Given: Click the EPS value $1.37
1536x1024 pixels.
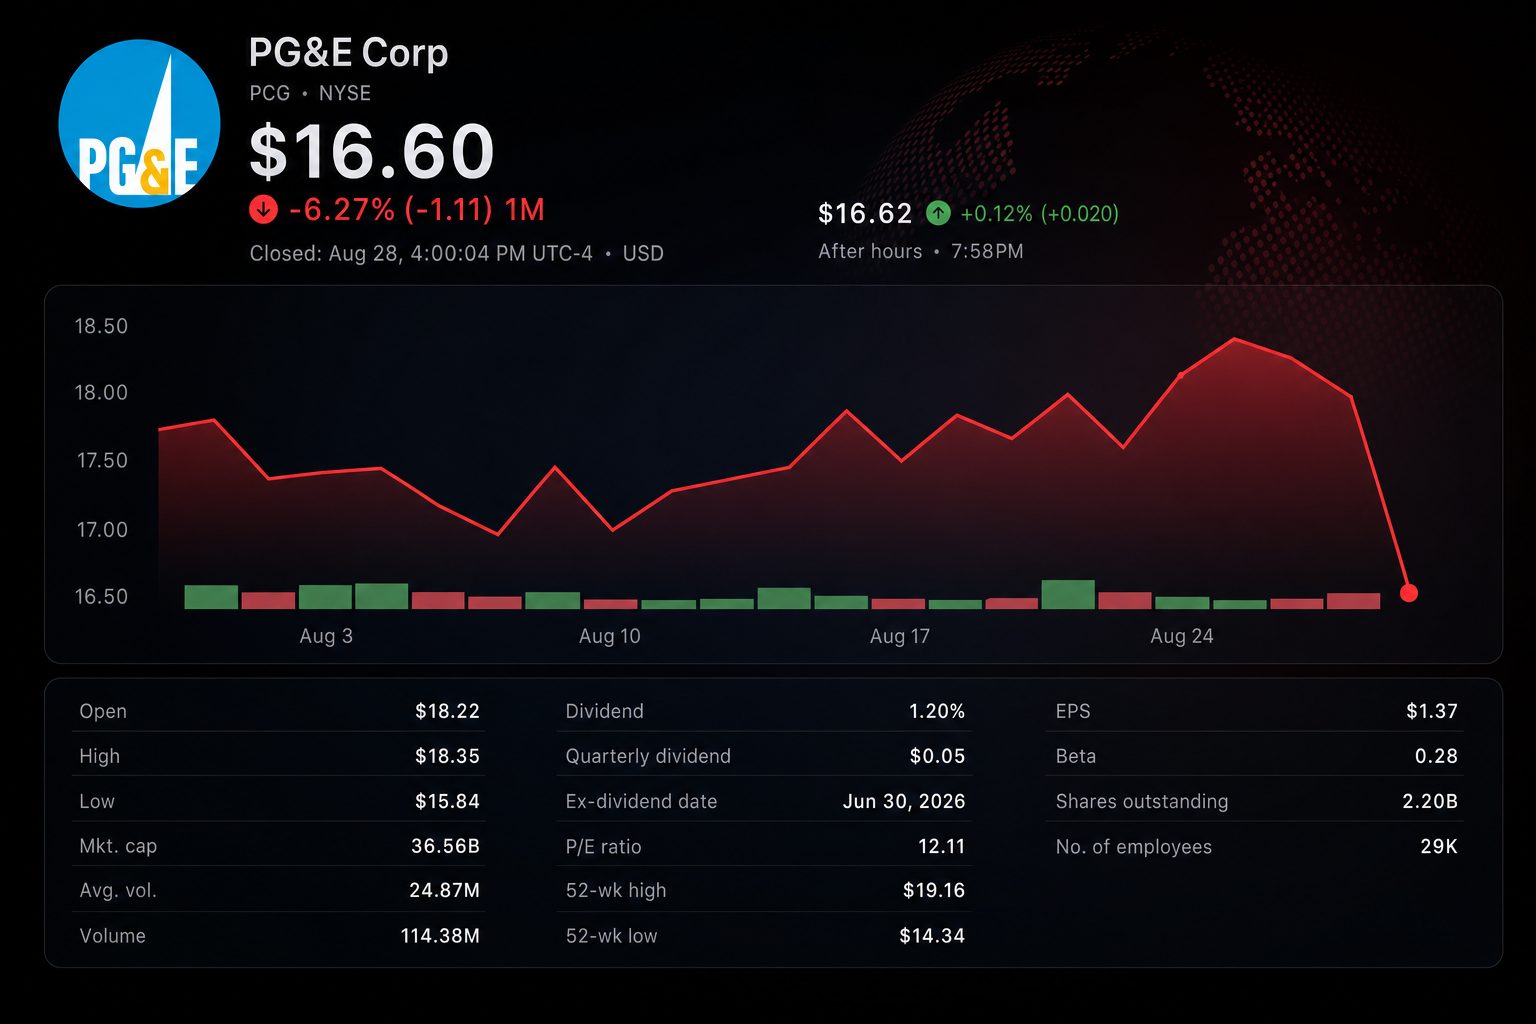Looking at the screenshot, I should coord(1432,711).
